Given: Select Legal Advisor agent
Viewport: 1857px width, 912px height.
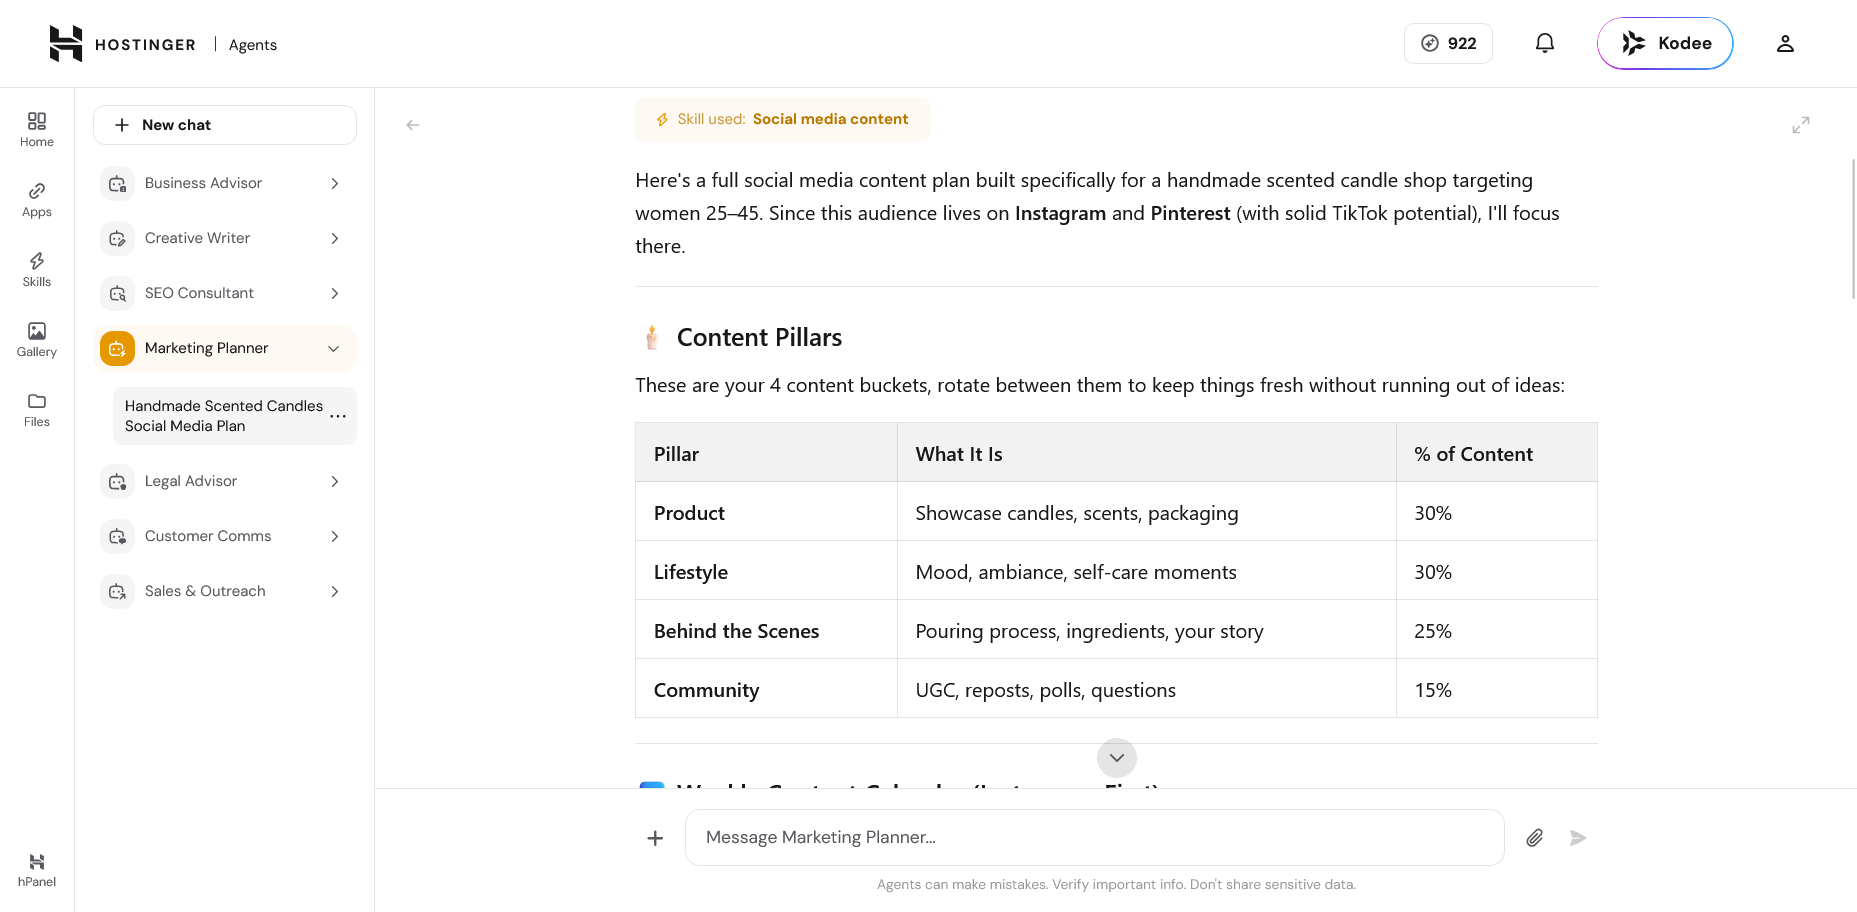Looking at the screenshot, I should (x=225, y=481).
